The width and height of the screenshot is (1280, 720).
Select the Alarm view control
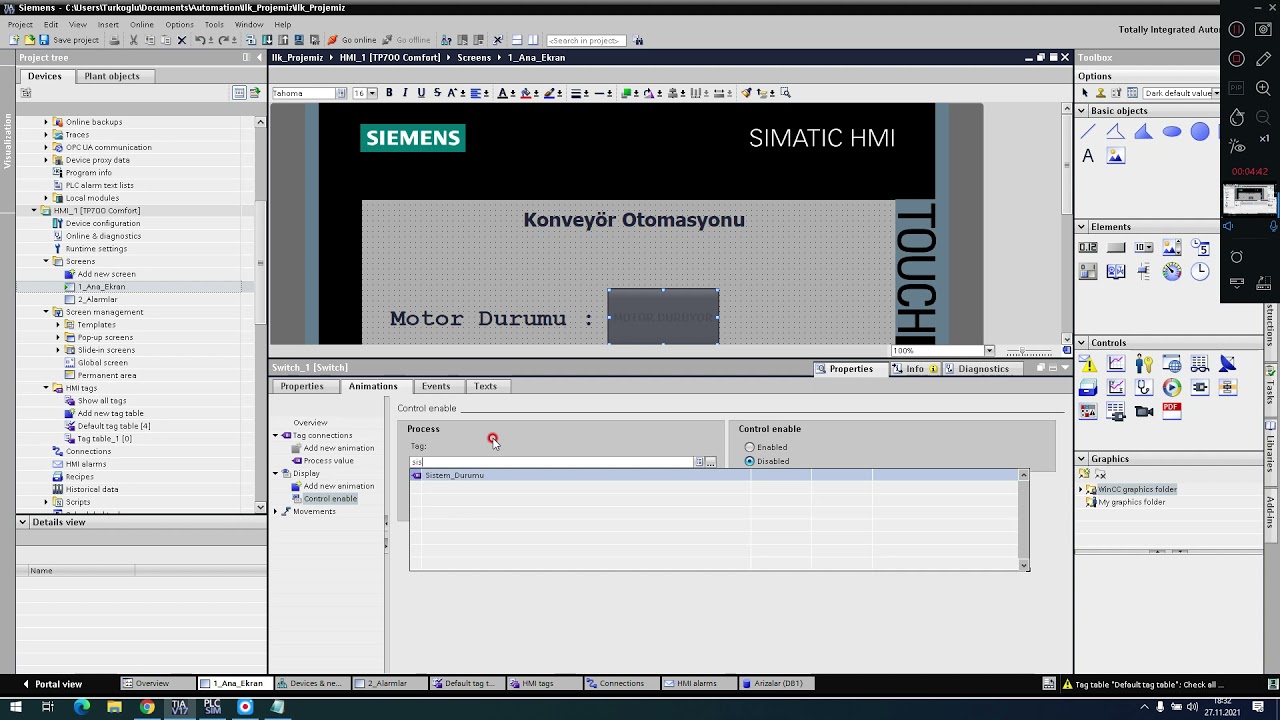1088,364
